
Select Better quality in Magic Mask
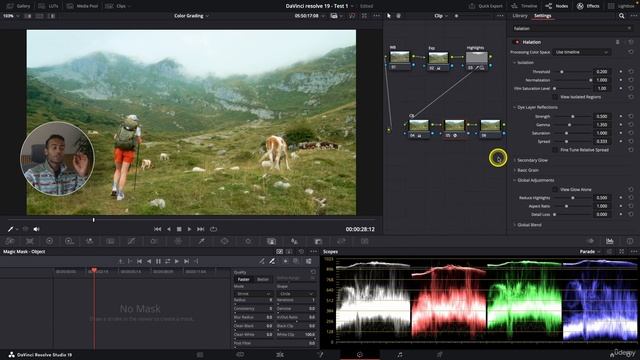(x=263, y=280)
